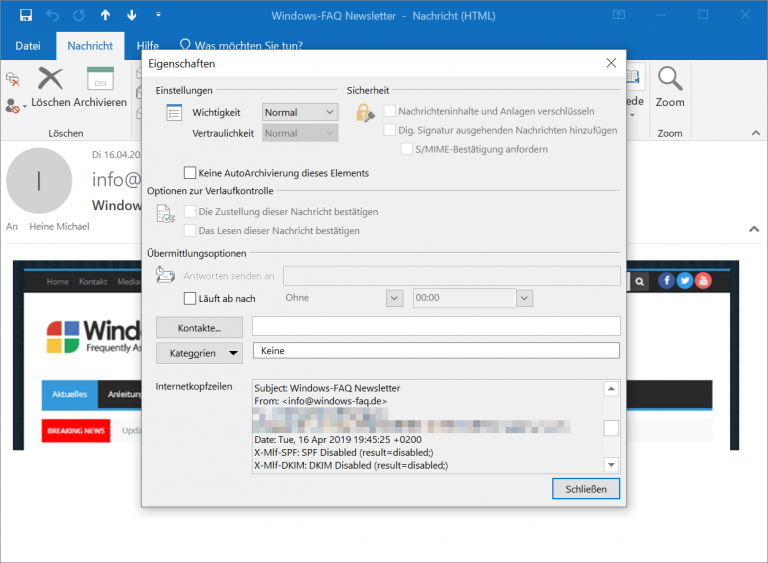
Task: Click the Kontakte text input field
Action: point(435,326)
